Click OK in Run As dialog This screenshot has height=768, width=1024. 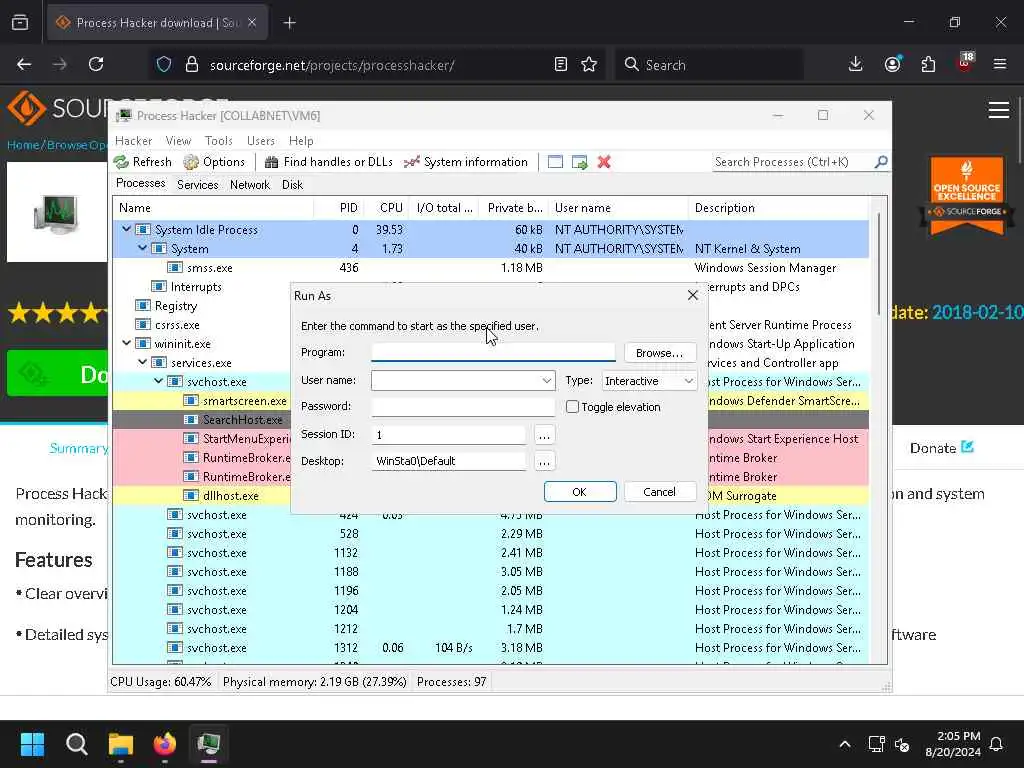point(579,492)
